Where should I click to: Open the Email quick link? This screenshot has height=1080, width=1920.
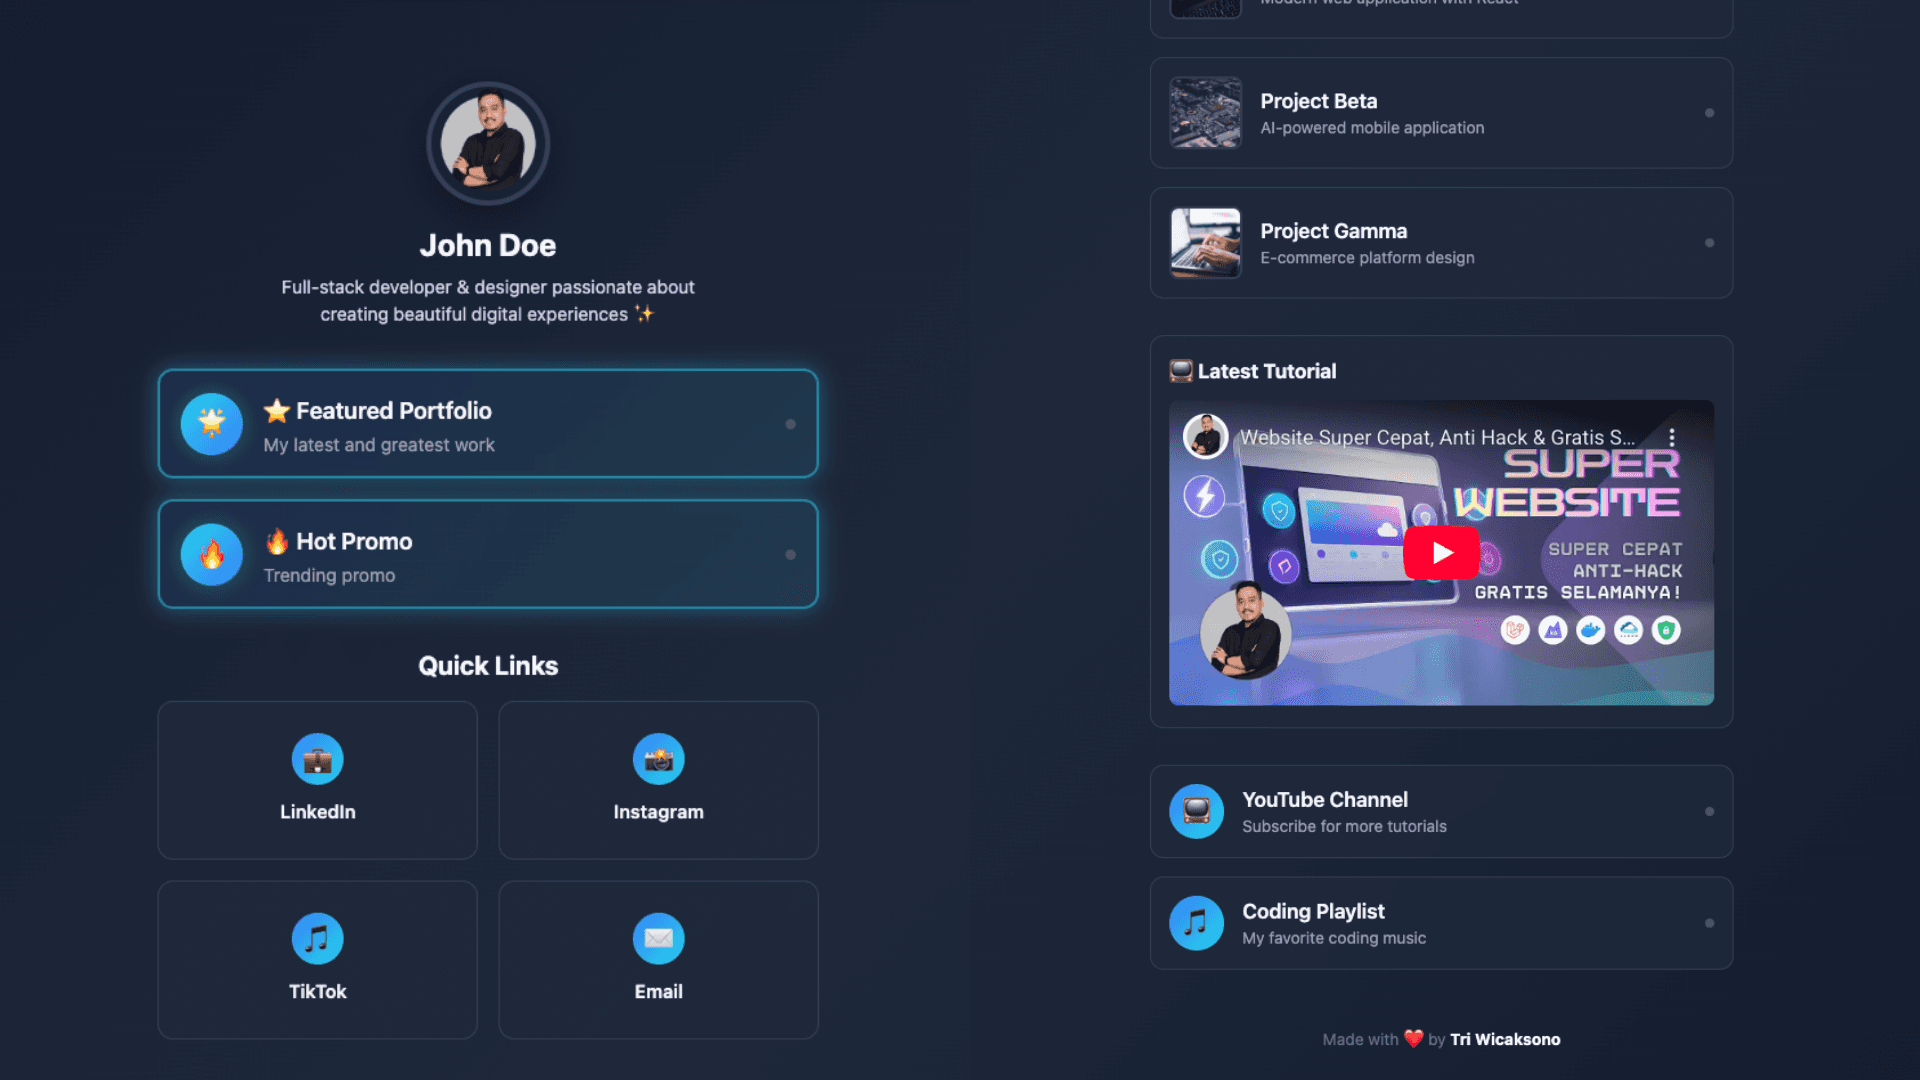[659, 960]
